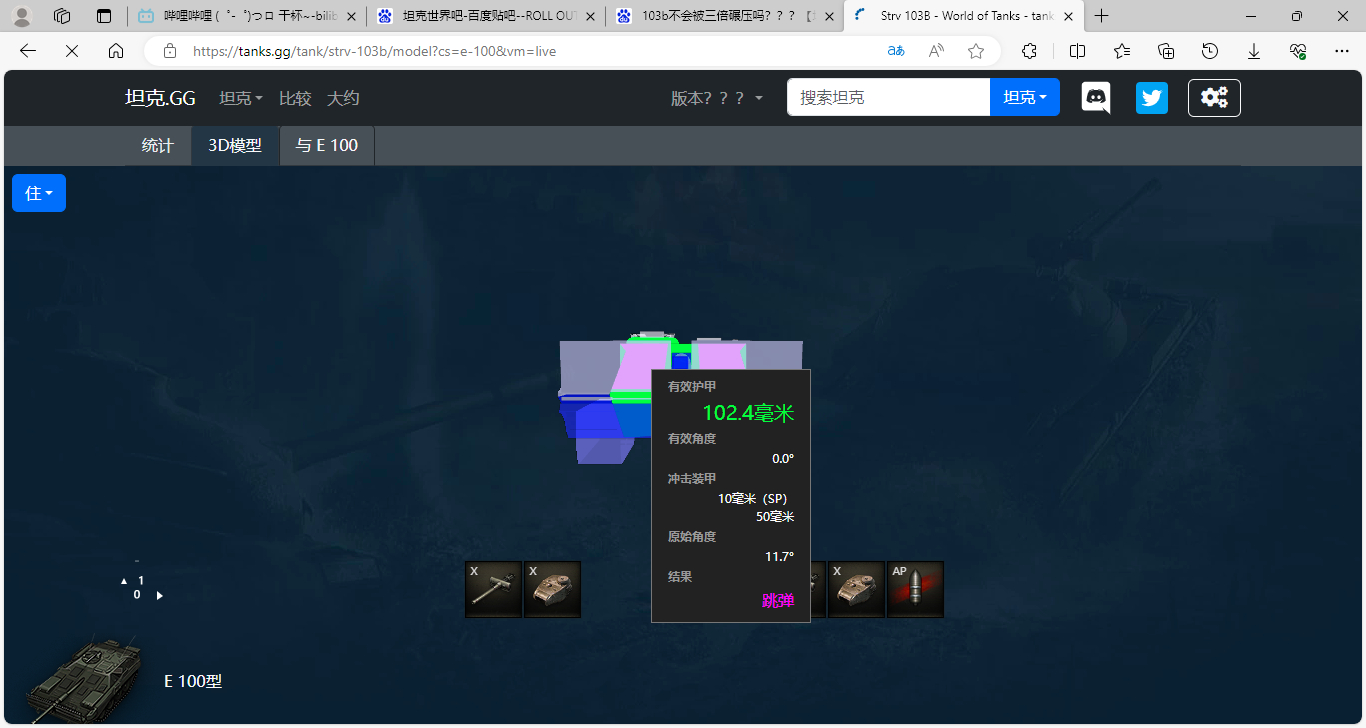Open browser settings and more menu
This screenshot has height=728, width=1366.
pyautogui.click(x=1342, y=51)
